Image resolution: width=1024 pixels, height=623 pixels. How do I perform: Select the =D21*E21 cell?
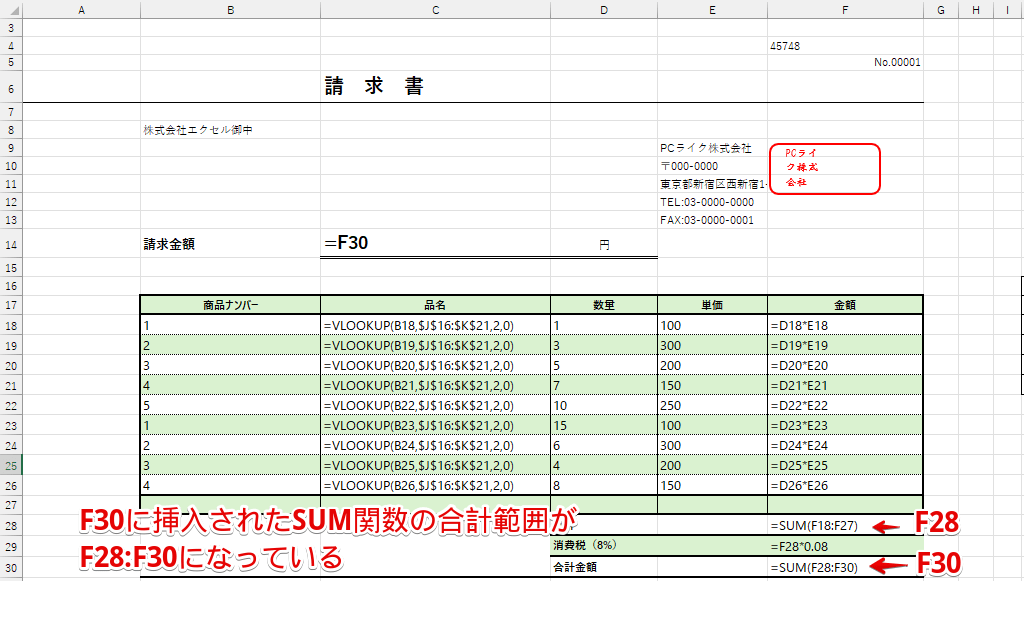845,385
